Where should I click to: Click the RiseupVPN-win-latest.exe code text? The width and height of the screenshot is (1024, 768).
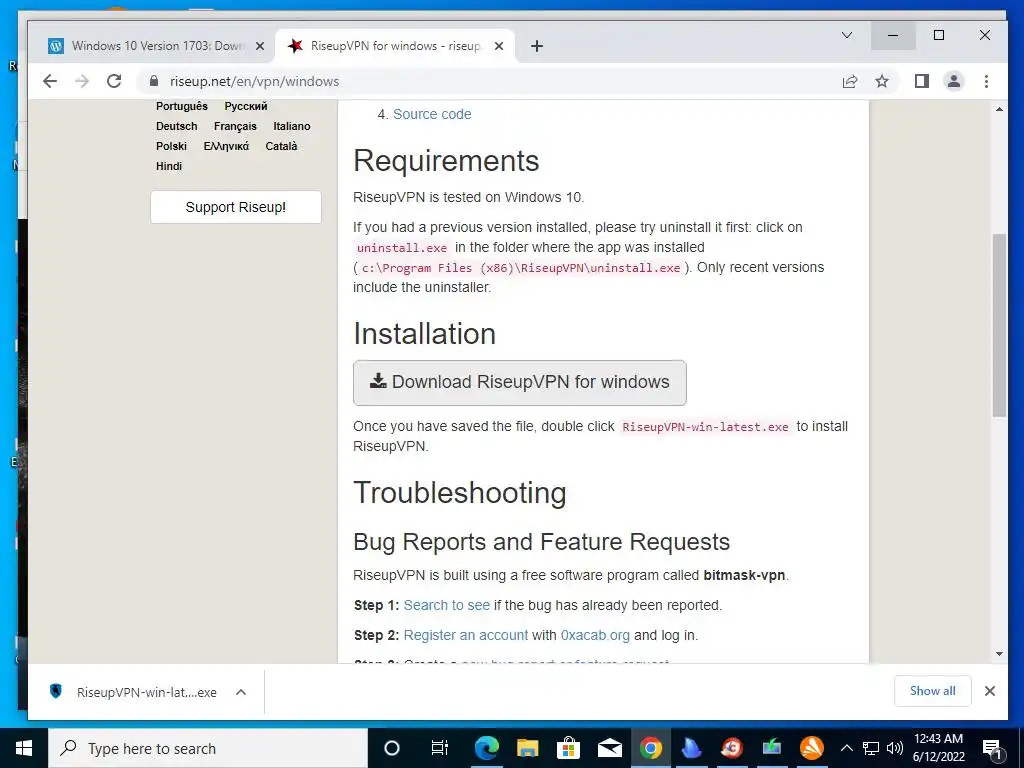705,427
